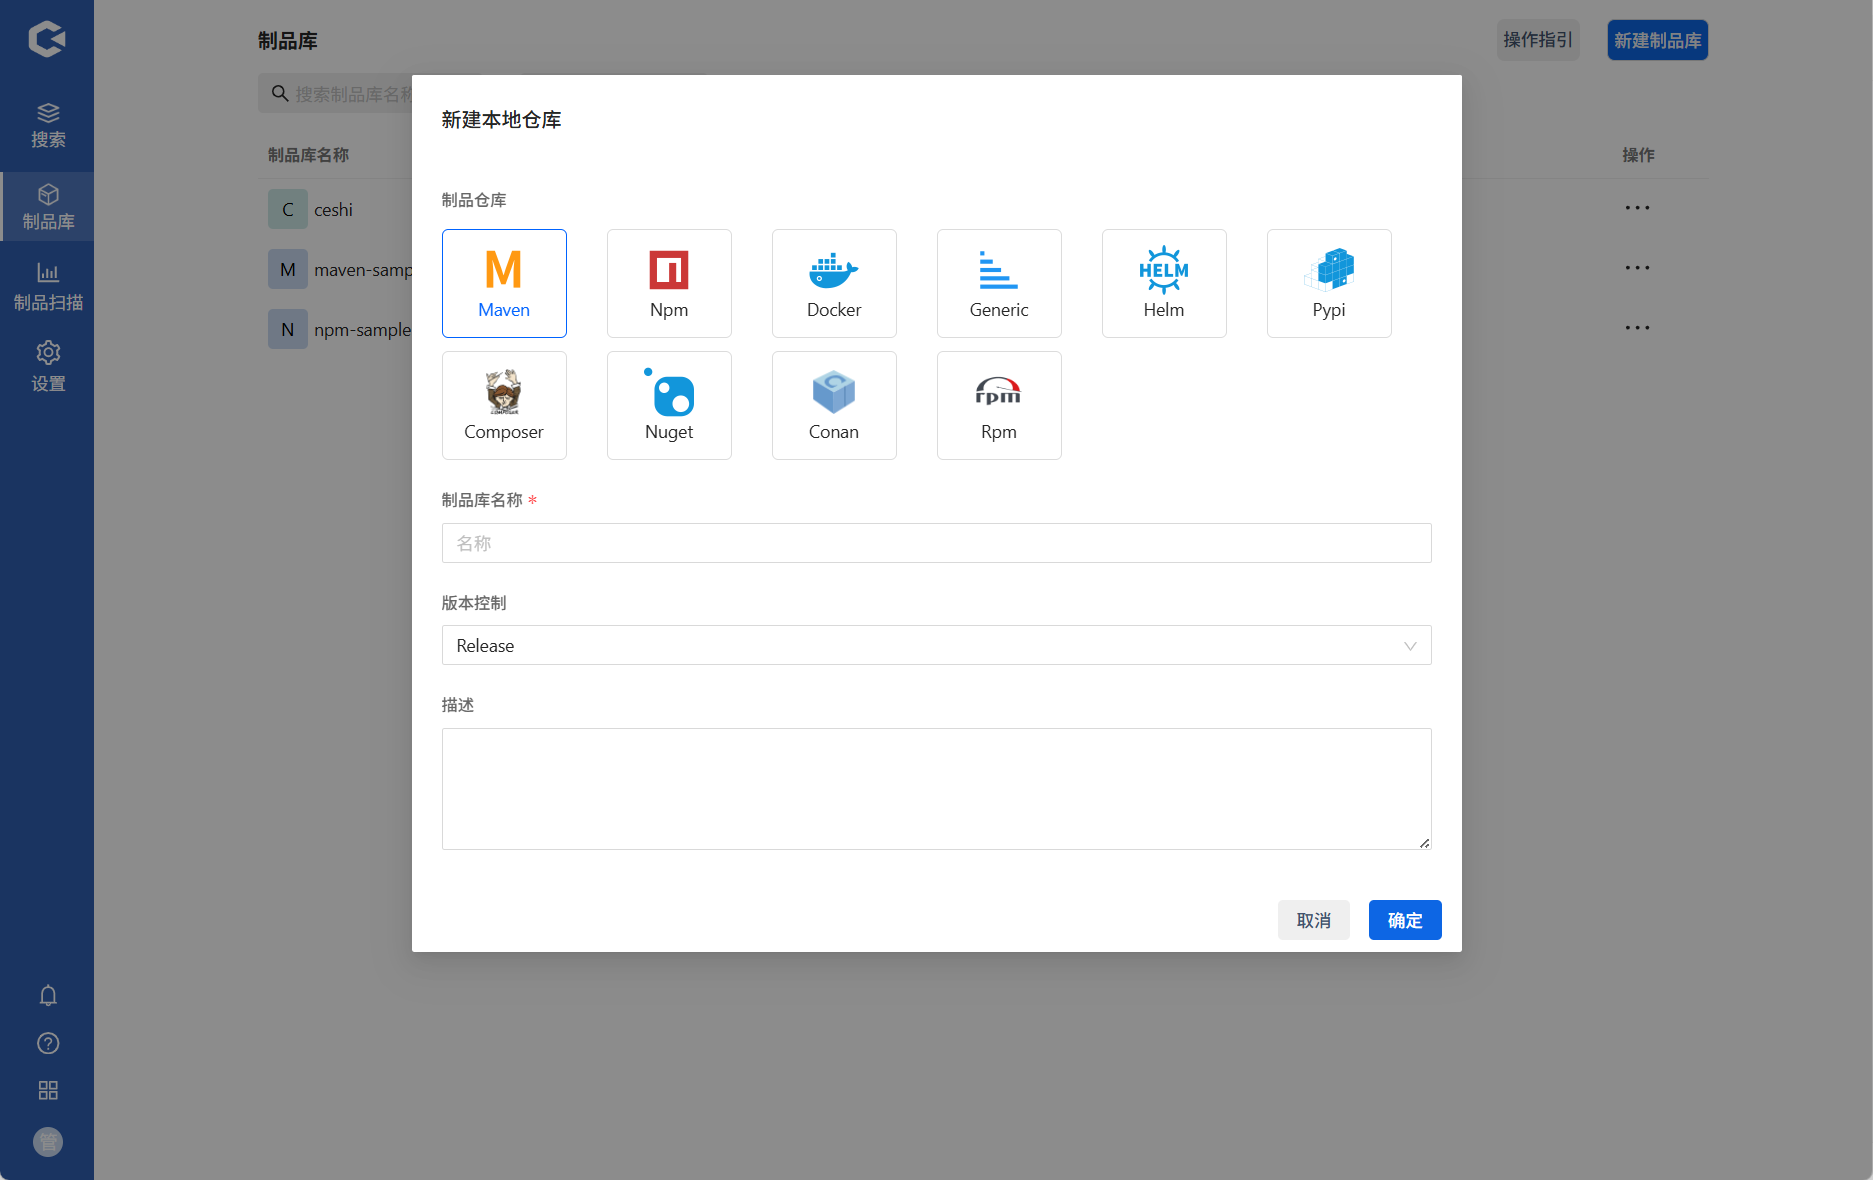The height and width of the screenshot is (1180, 1873).
Task: Choose the Conan repository type
Action: 834,405
